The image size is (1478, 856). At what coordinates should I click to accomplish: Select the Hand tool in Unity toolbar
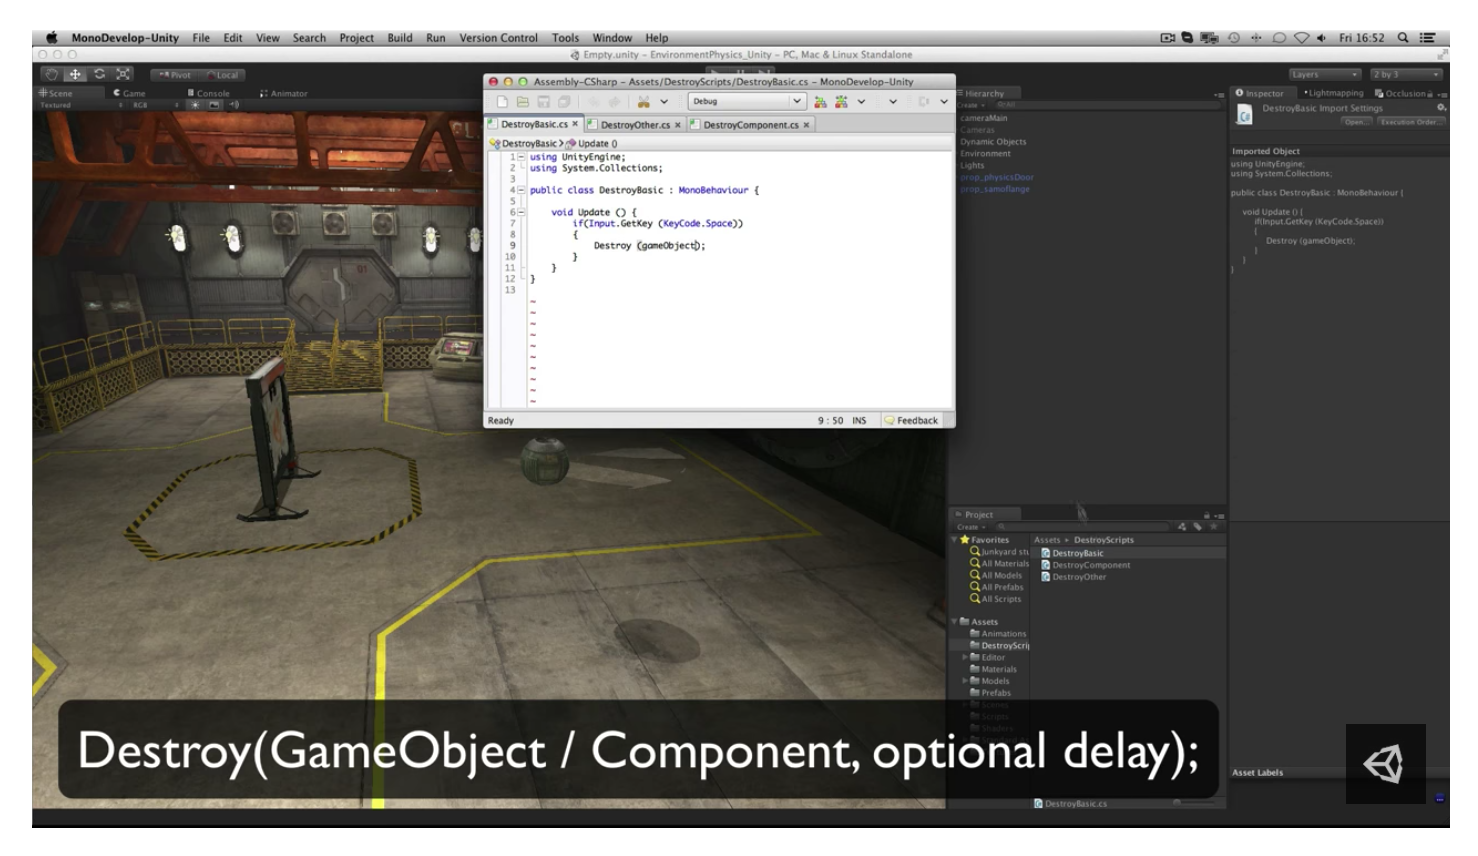pyautogui.click(x=51, y=74)
